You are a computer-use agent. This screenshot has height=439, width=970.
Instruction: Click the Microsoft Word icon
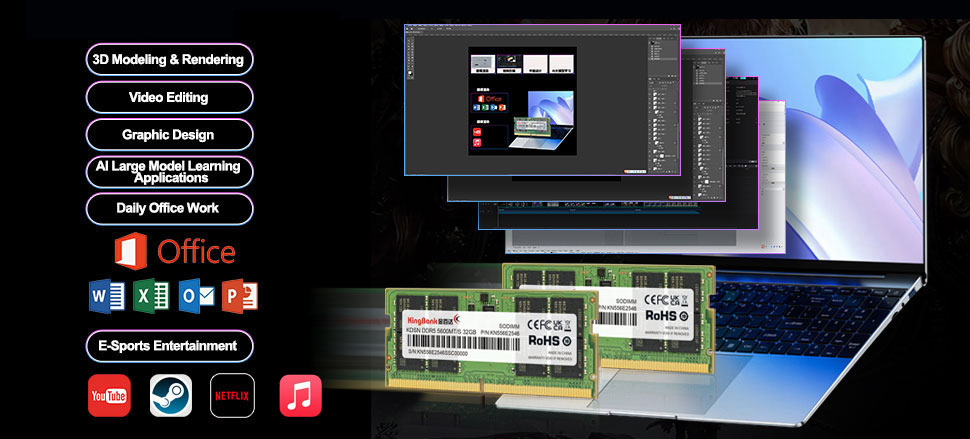(x=106, y=296)
